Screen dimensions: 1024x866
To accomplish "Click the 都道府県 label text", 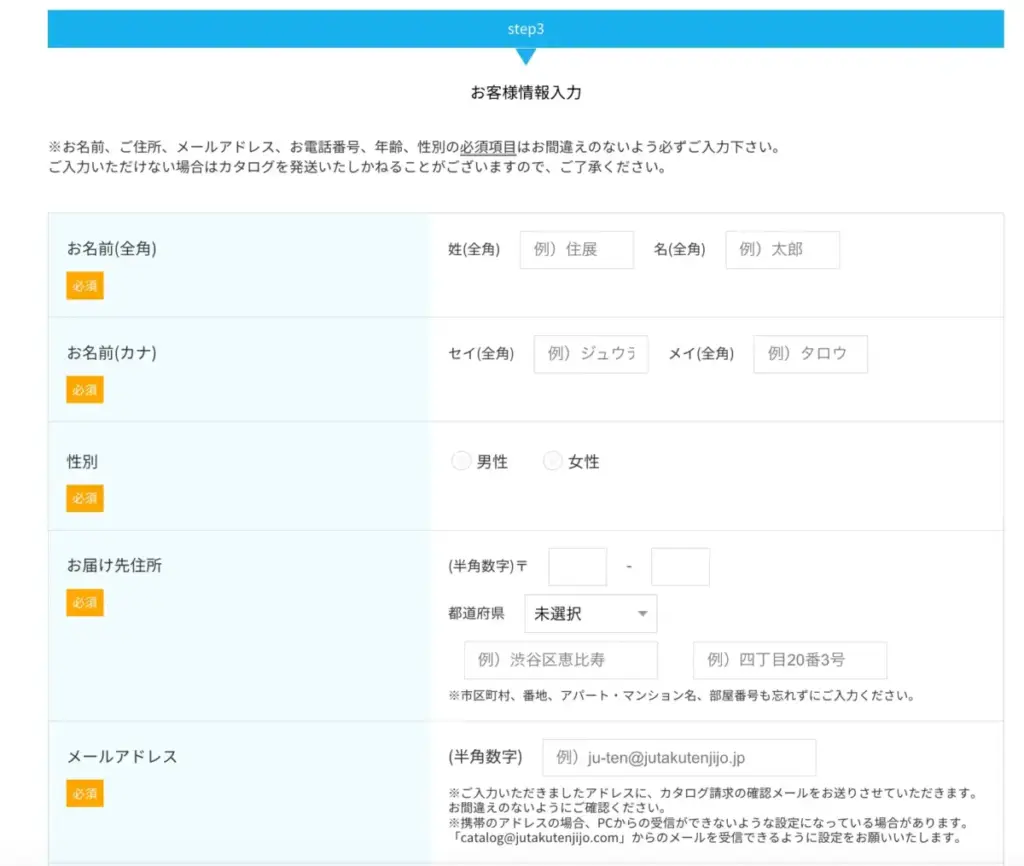I will 476,613.
